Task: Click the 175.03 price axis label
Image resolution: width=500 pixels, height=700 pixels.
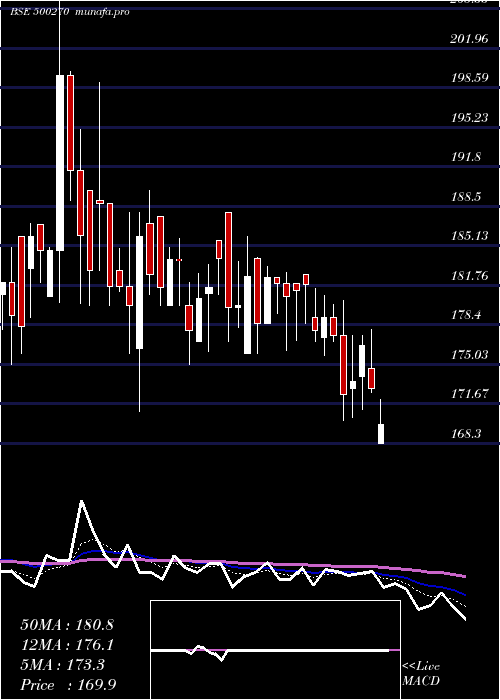Action: point(469,355)
